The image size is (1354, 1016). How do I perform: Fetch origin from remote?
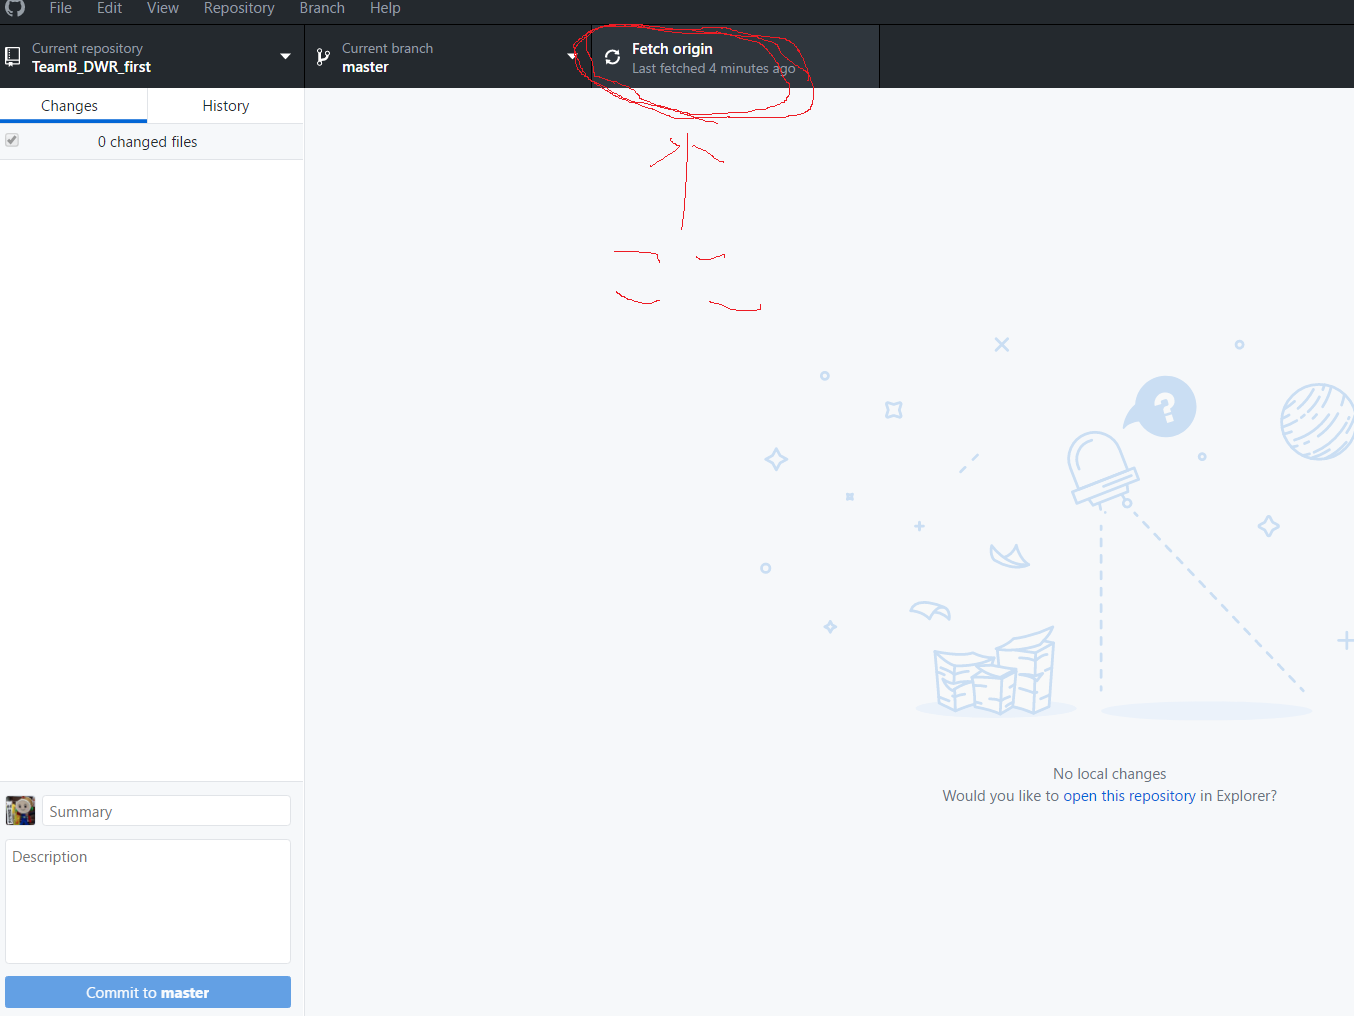click(x=736, y=57)
